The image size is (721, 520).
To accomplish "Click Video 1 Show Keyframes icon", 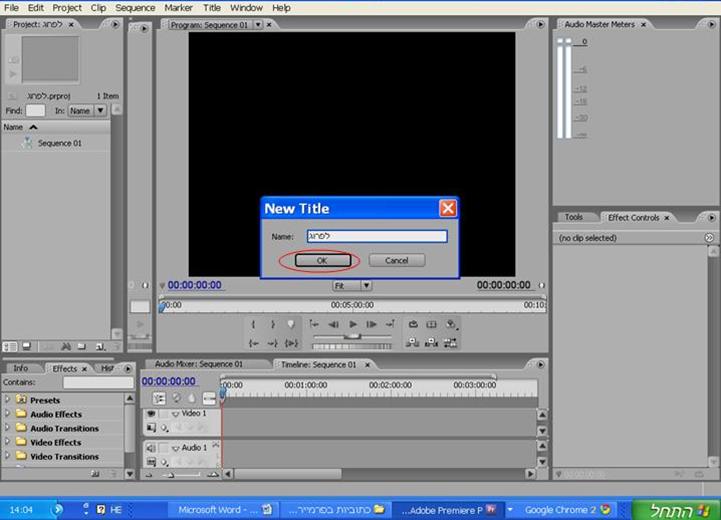I will coord(164,429).
